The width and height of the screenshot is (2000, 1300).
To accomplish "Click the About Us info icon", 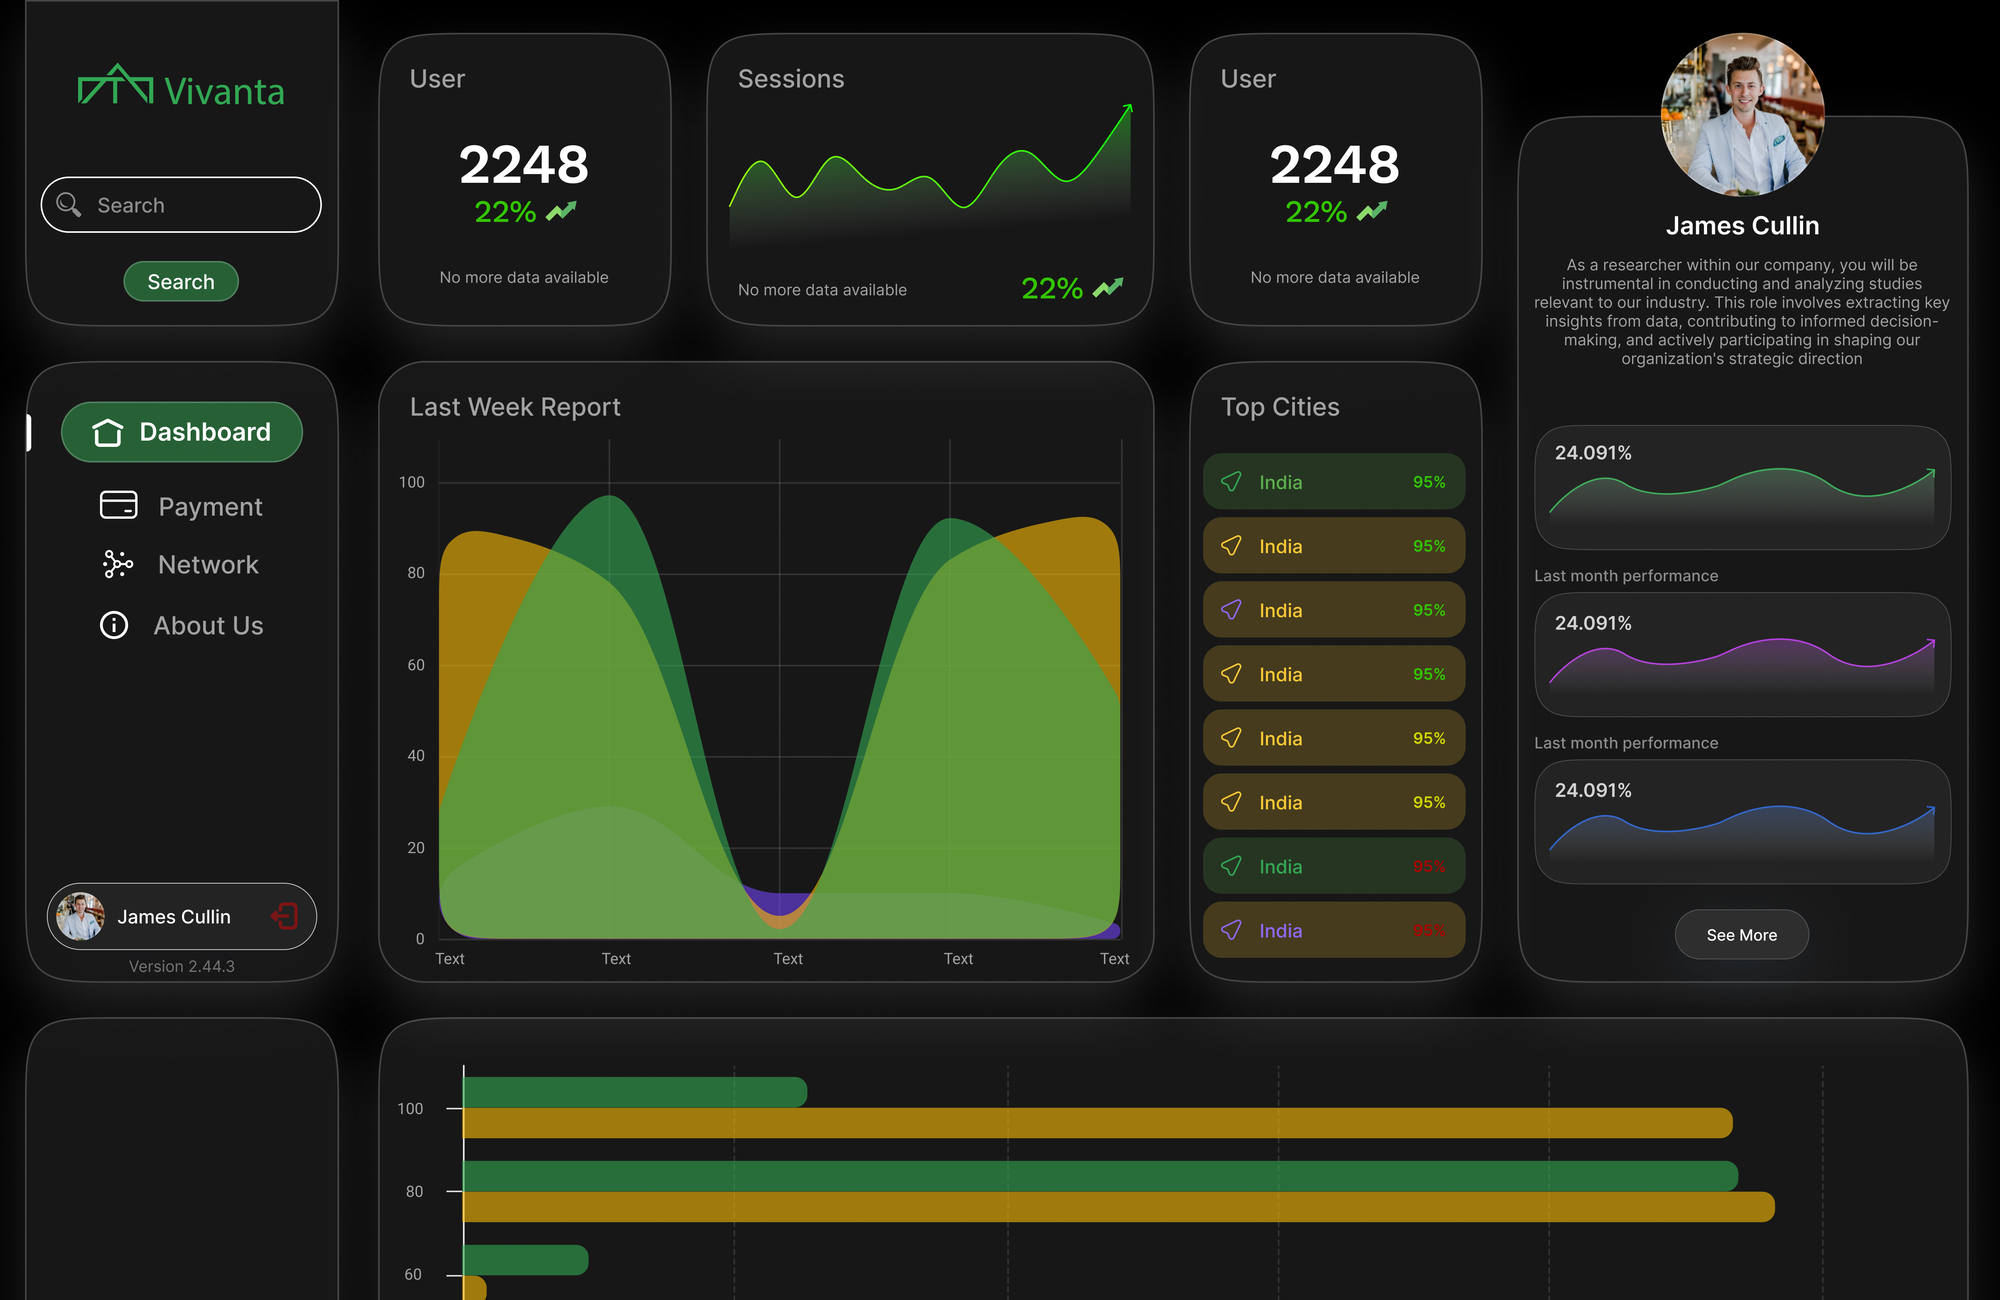I will pos(112,625).
